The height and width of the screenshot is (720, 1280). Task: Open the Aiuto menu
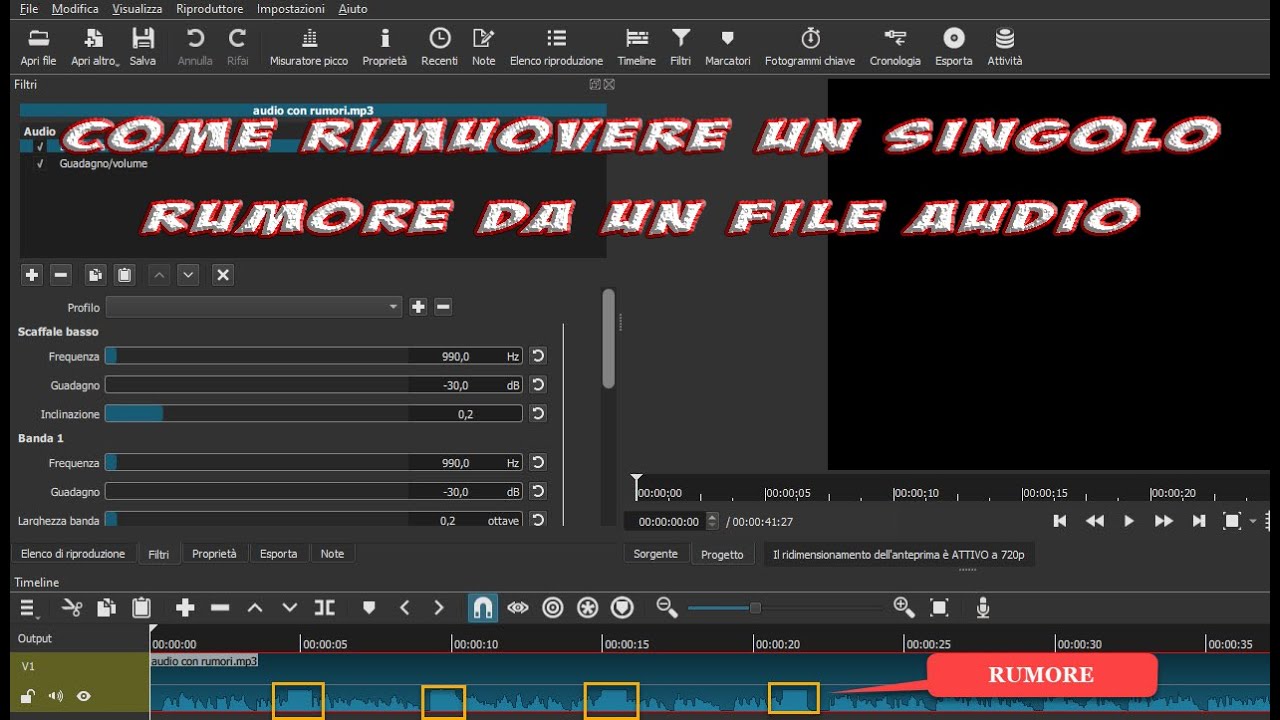(352, 9)
